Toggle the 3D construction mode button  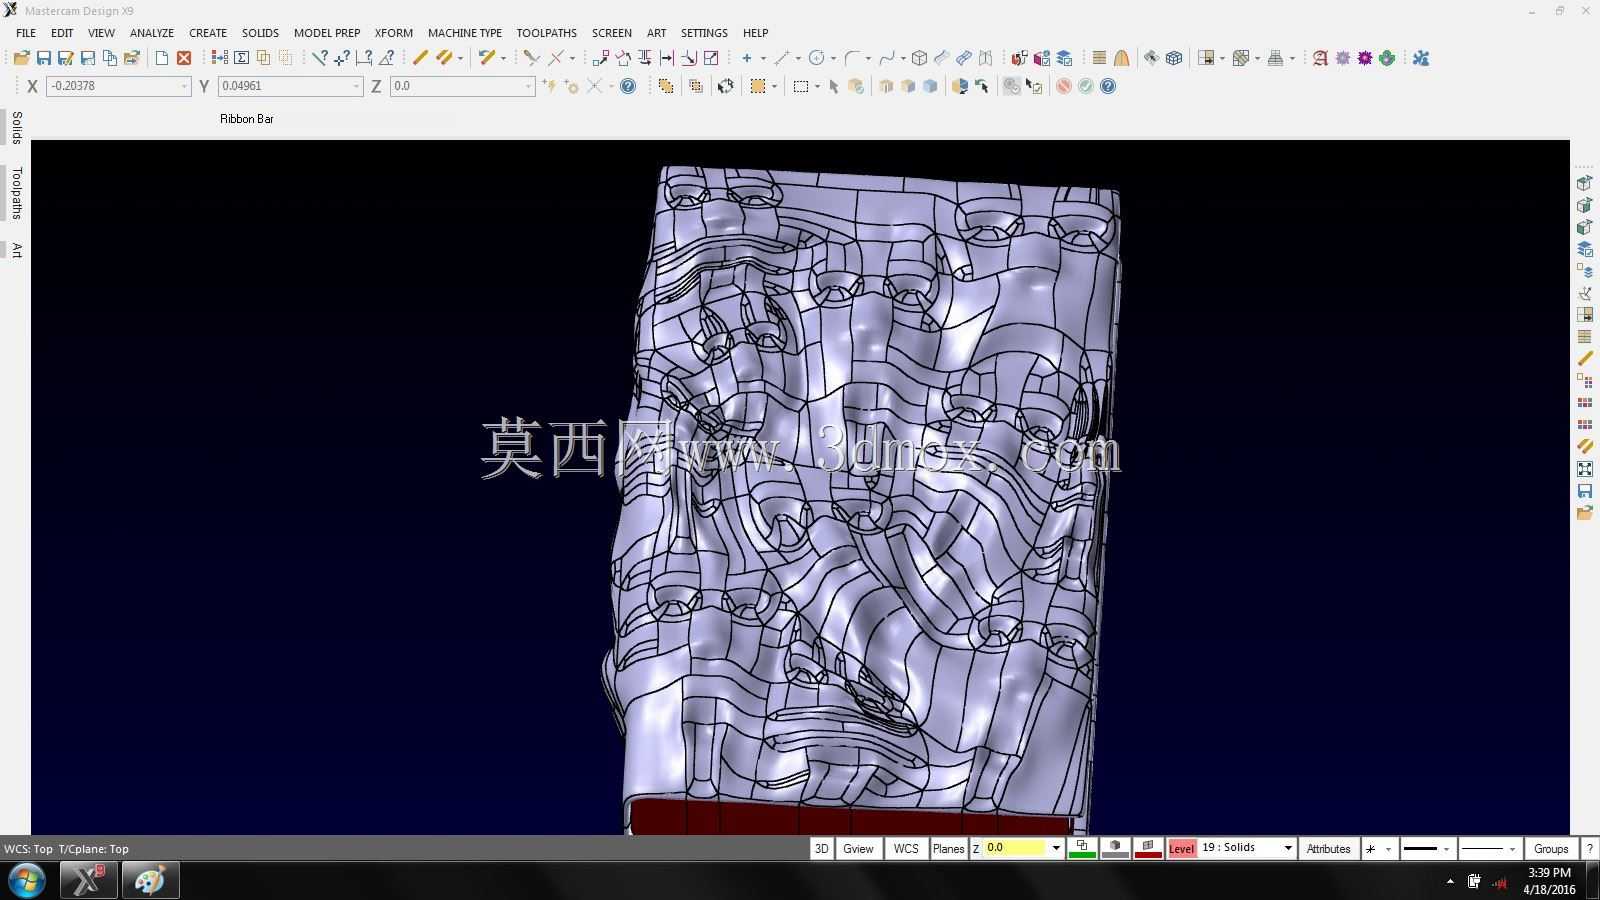(821, 848)
